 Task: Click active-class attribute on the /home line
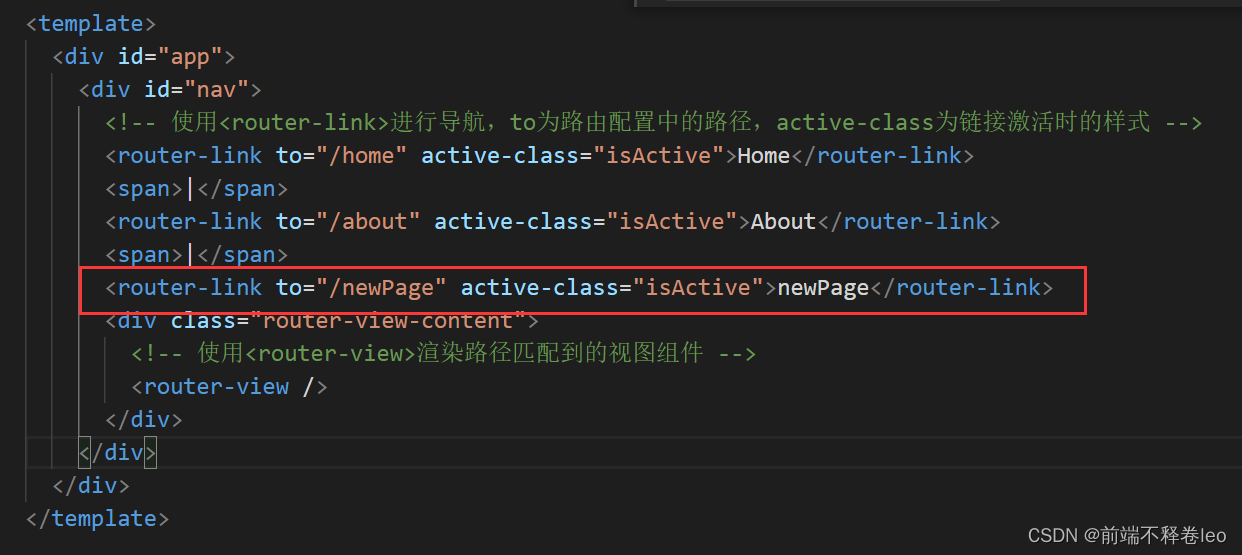[500, 155]
